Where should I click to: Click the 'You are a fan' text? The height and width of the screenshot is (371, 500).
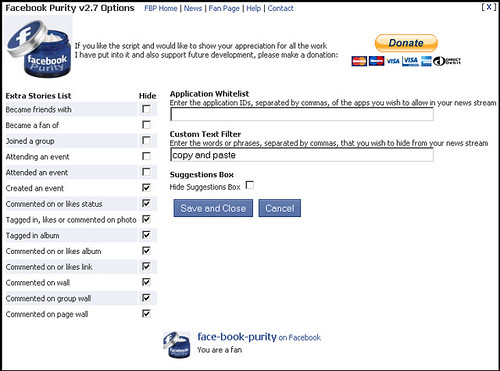220,350
